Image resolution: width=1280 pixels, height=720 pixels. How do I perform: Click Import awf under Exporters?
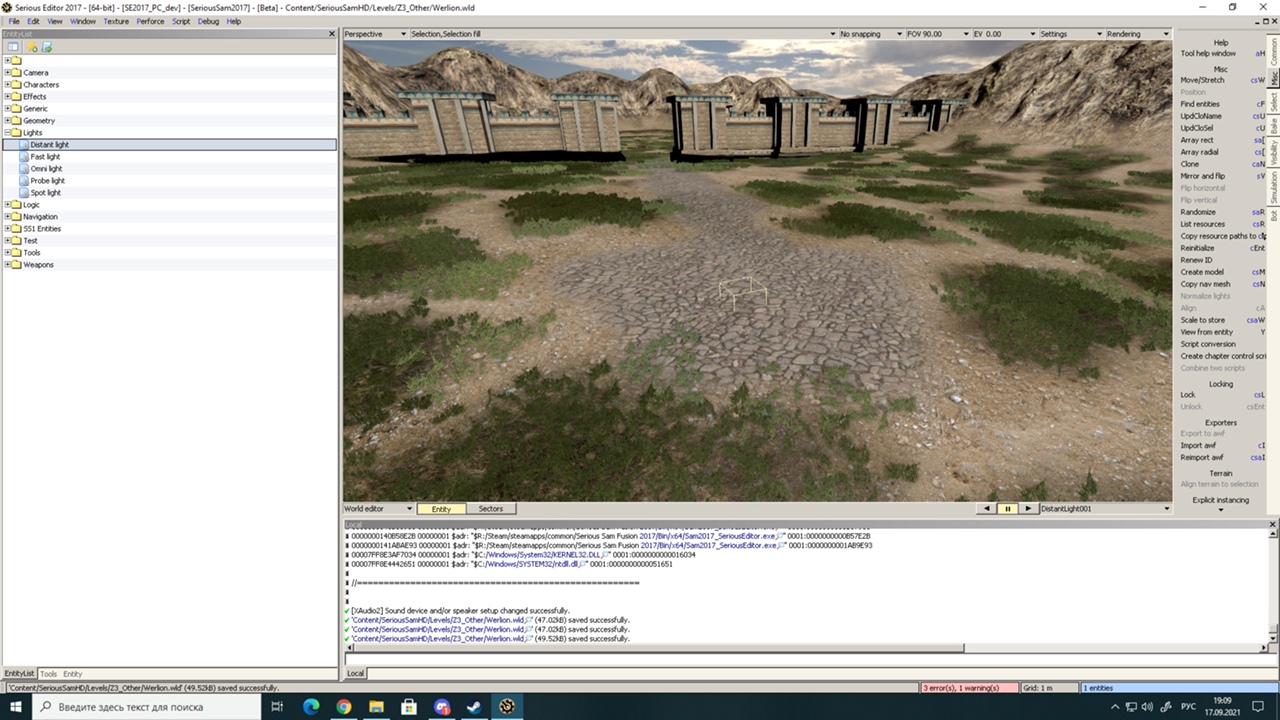coord(1198,445)
